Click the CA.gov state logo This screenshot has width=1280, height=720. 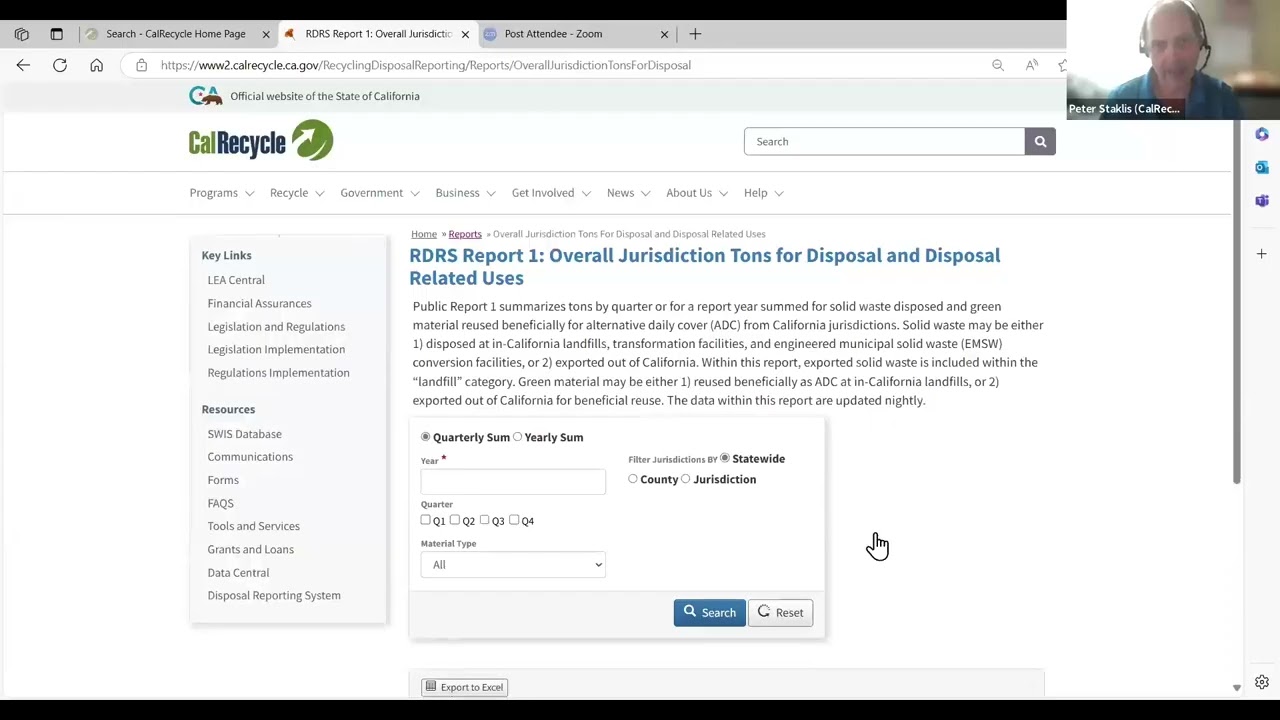(205, 96)
